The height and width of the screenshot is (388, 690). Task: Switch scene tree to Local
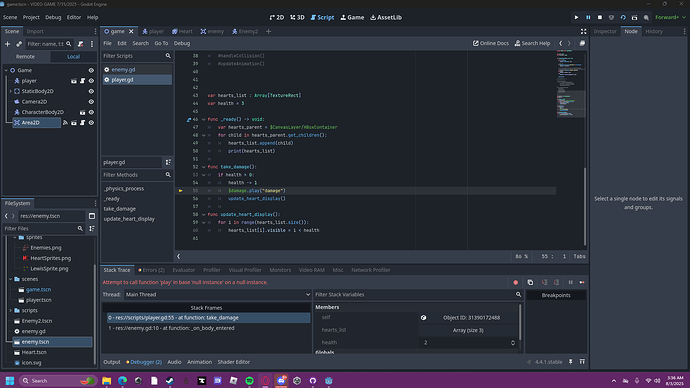click(x=73, y=57)
